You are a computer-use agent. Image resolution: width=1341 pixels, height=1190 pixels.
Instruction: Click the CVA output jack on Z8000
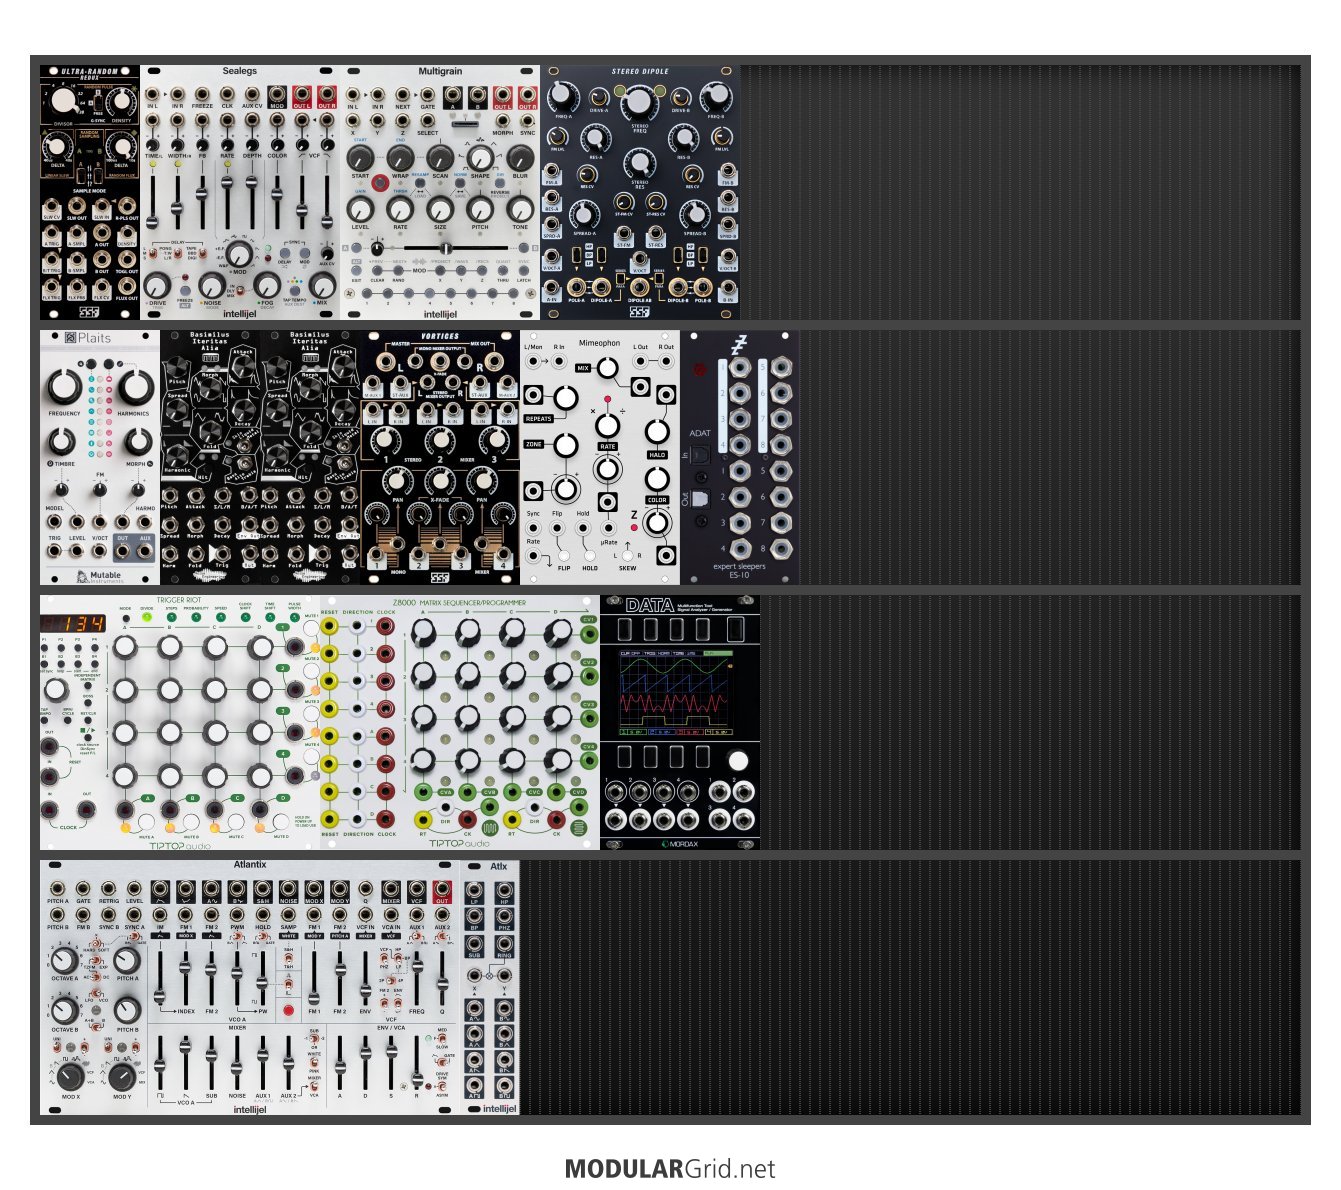pos(424,792)
